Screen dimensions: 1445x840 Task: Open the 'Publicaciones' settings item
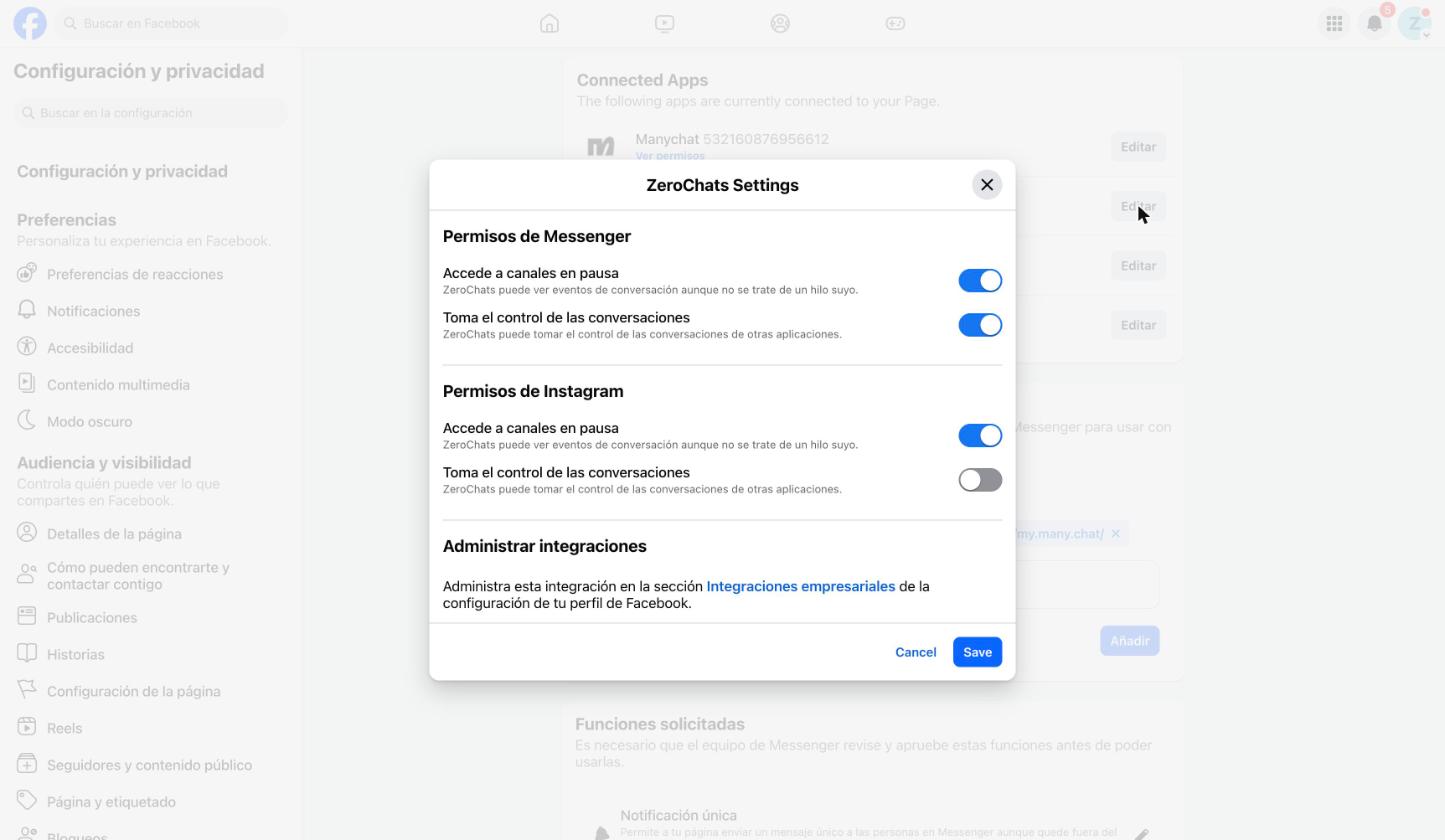point(92,618)
